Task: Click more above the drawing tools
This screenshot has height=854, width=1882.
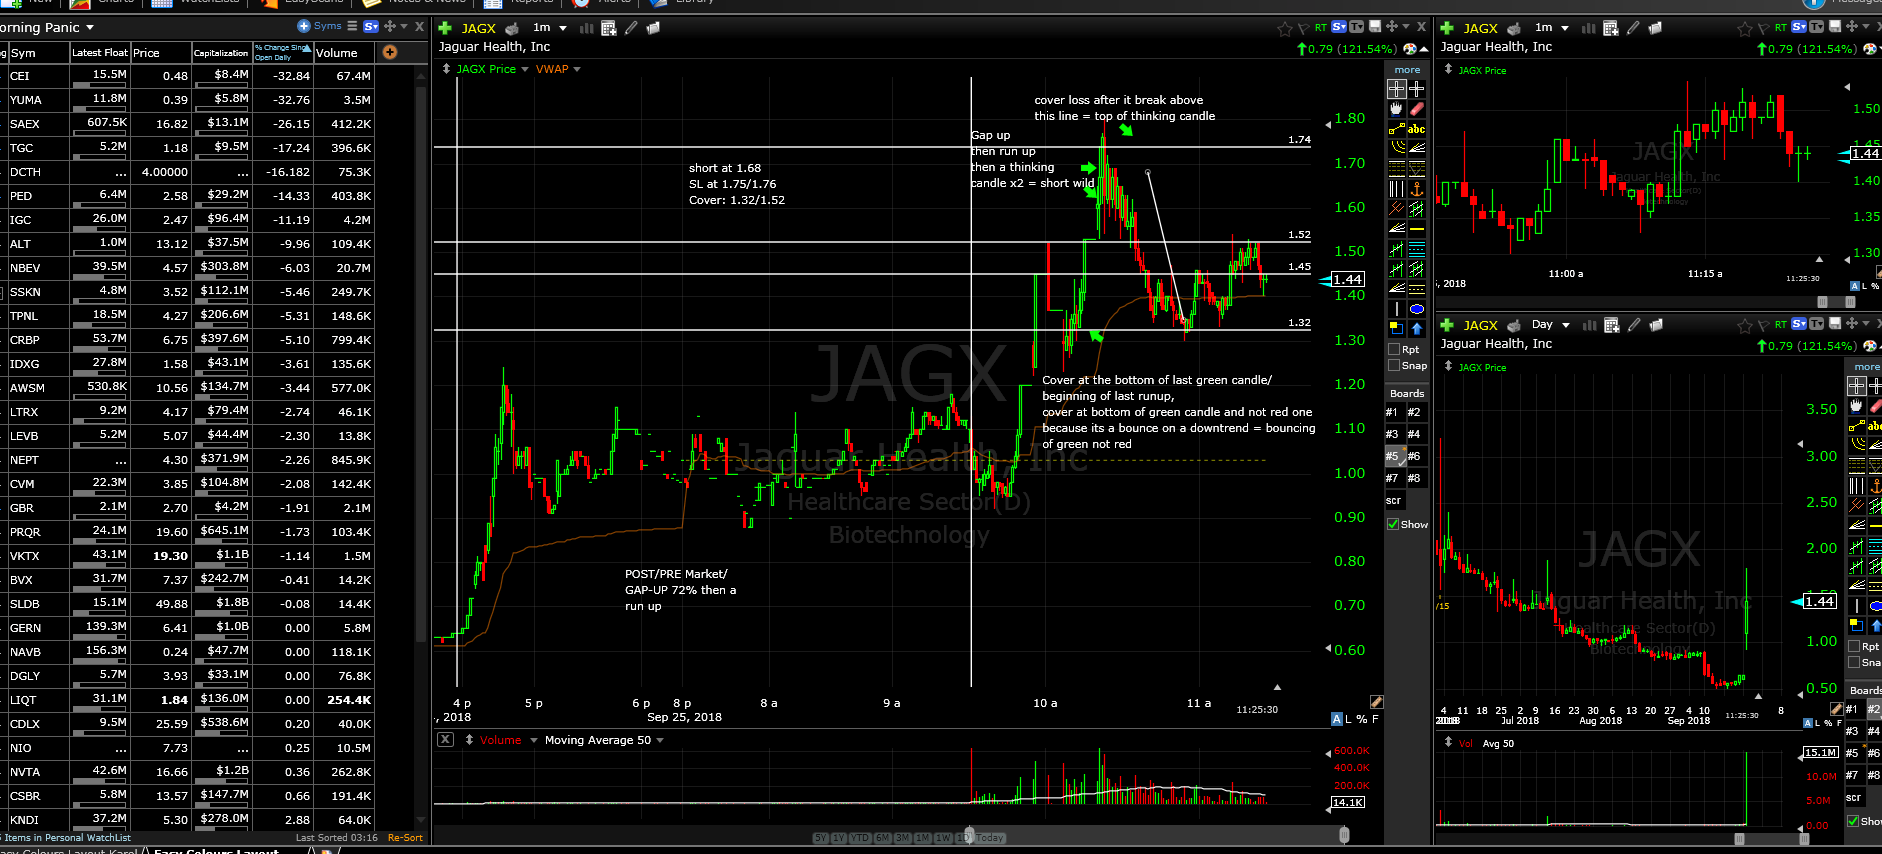Action: [x=1407, y=70]
